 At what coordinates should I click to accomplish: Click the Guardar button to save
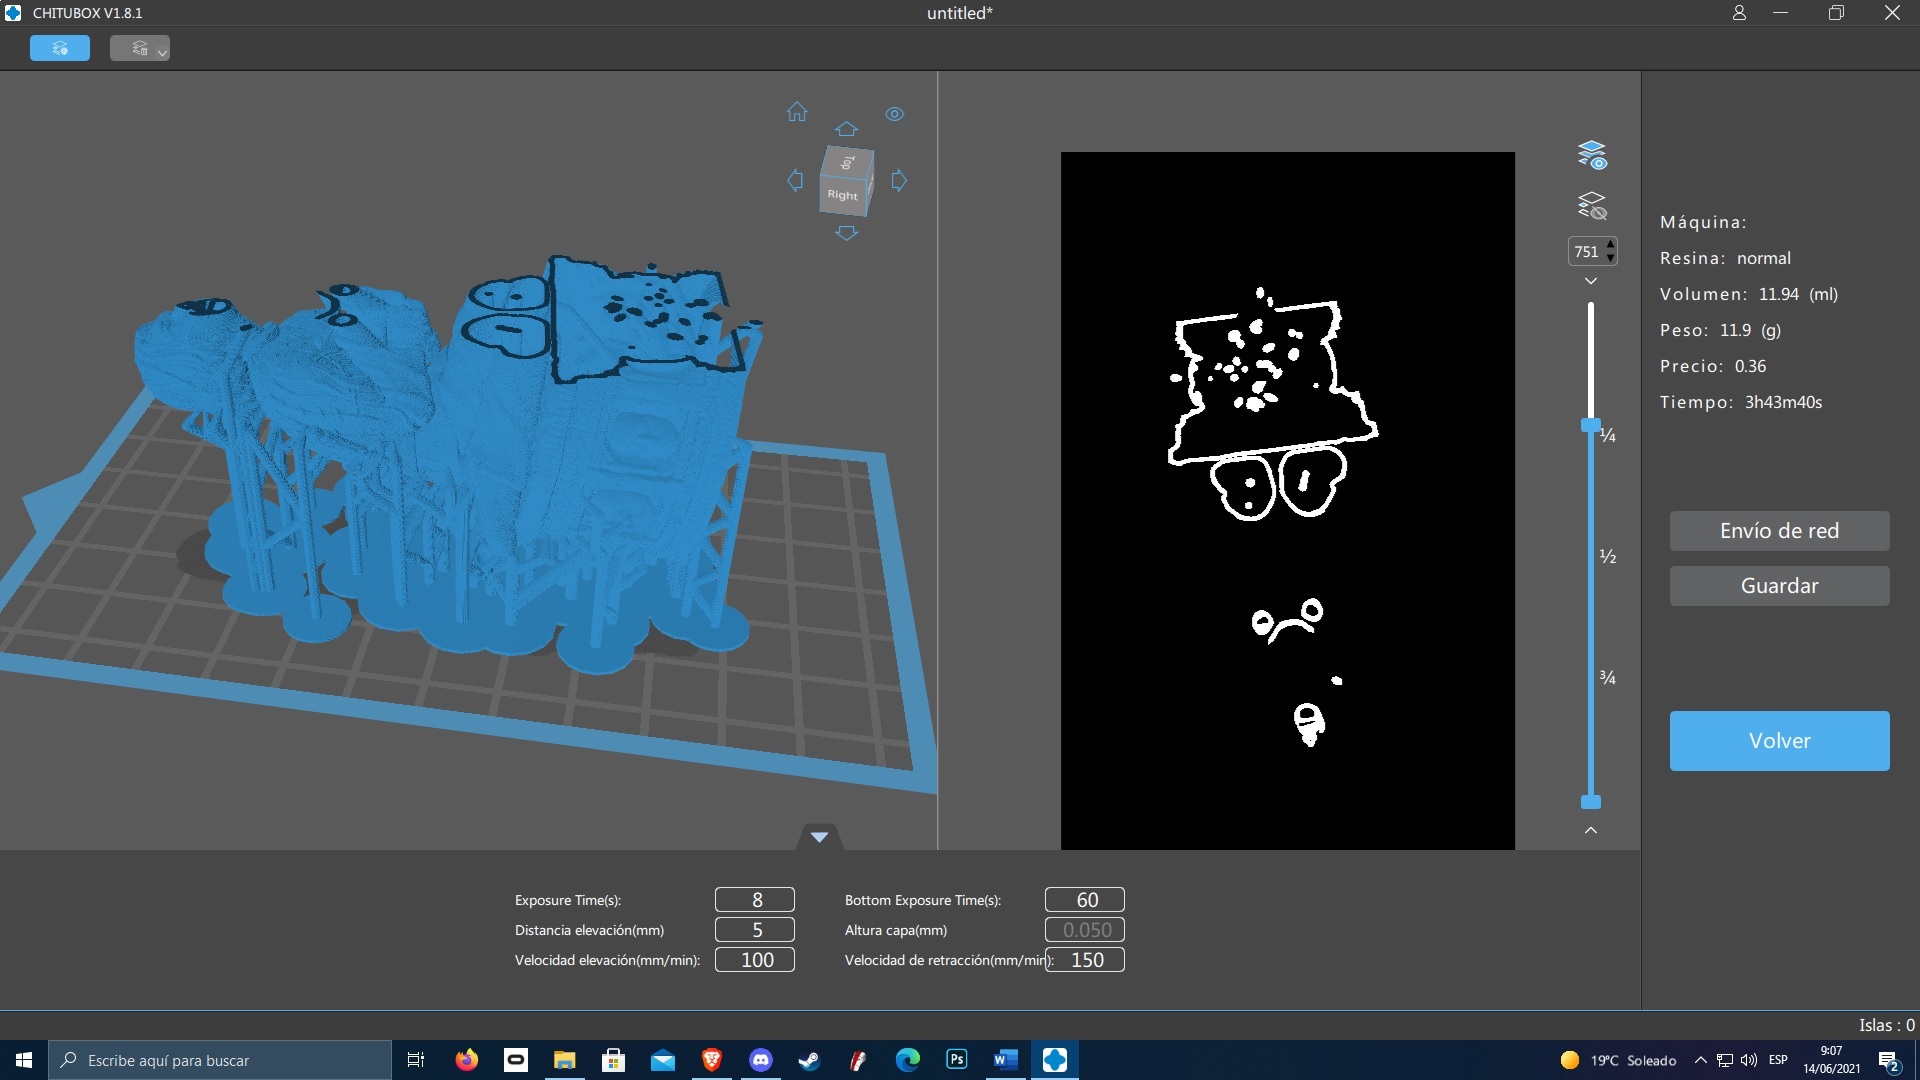coord(1779,585)
